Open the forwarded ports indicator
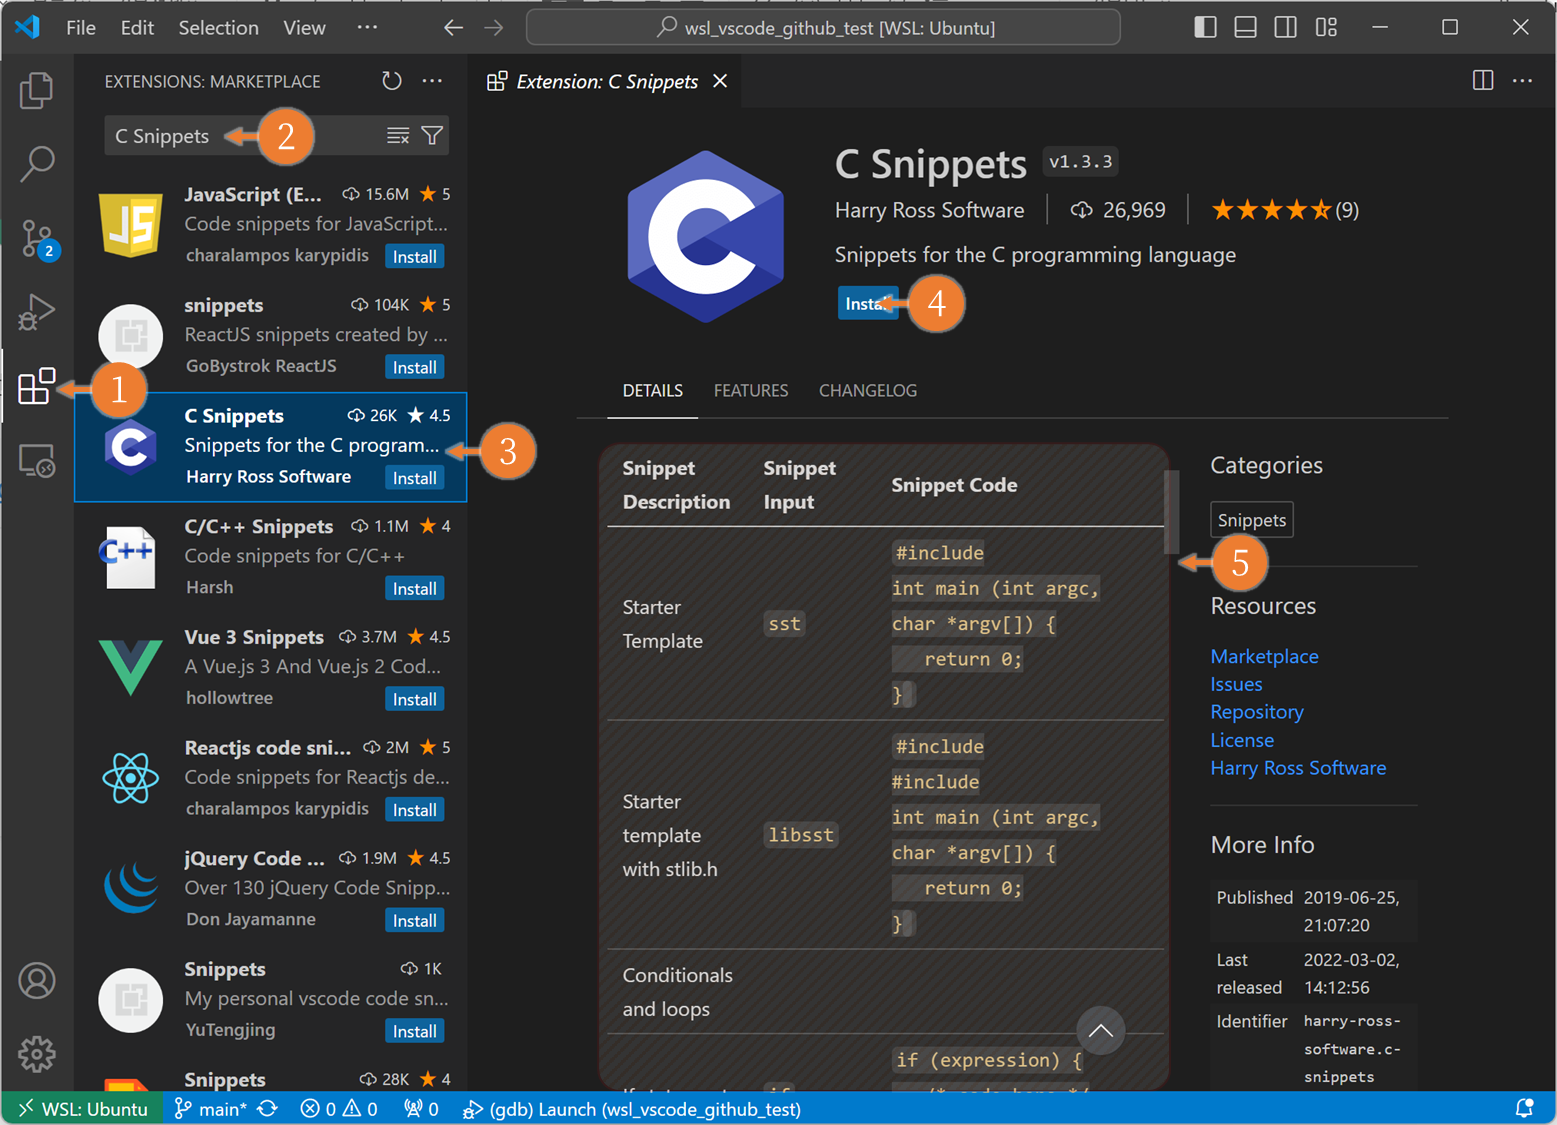 click(x=421, y=1109)
